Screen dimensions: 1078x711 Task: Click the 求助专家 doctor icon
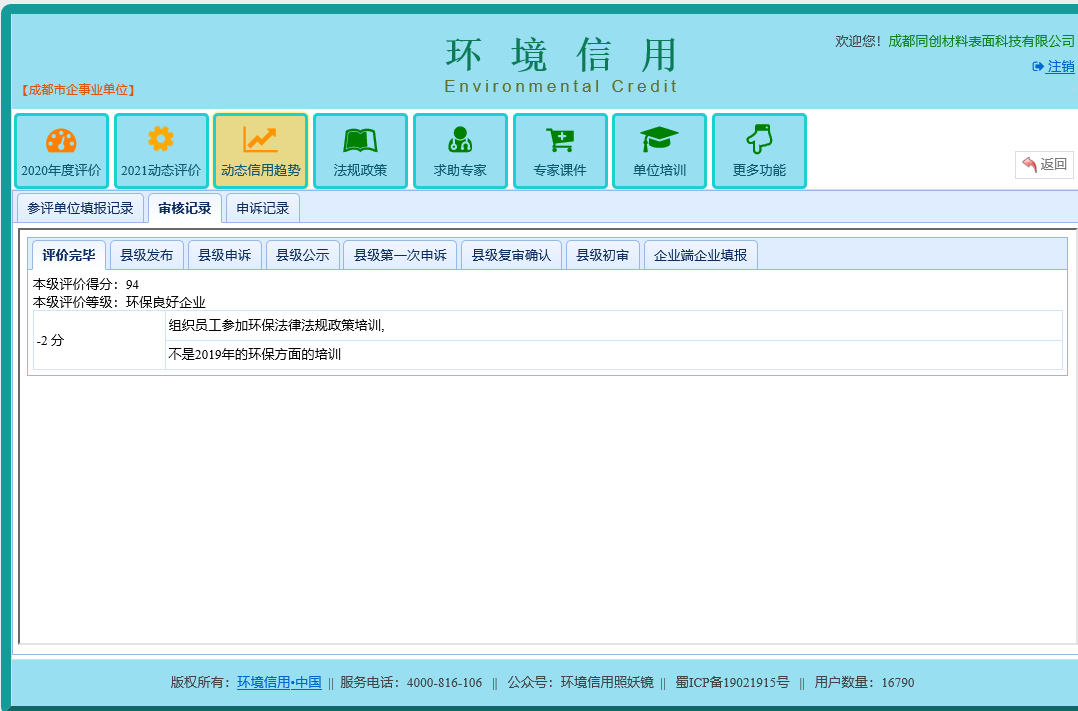coord(460,140)
